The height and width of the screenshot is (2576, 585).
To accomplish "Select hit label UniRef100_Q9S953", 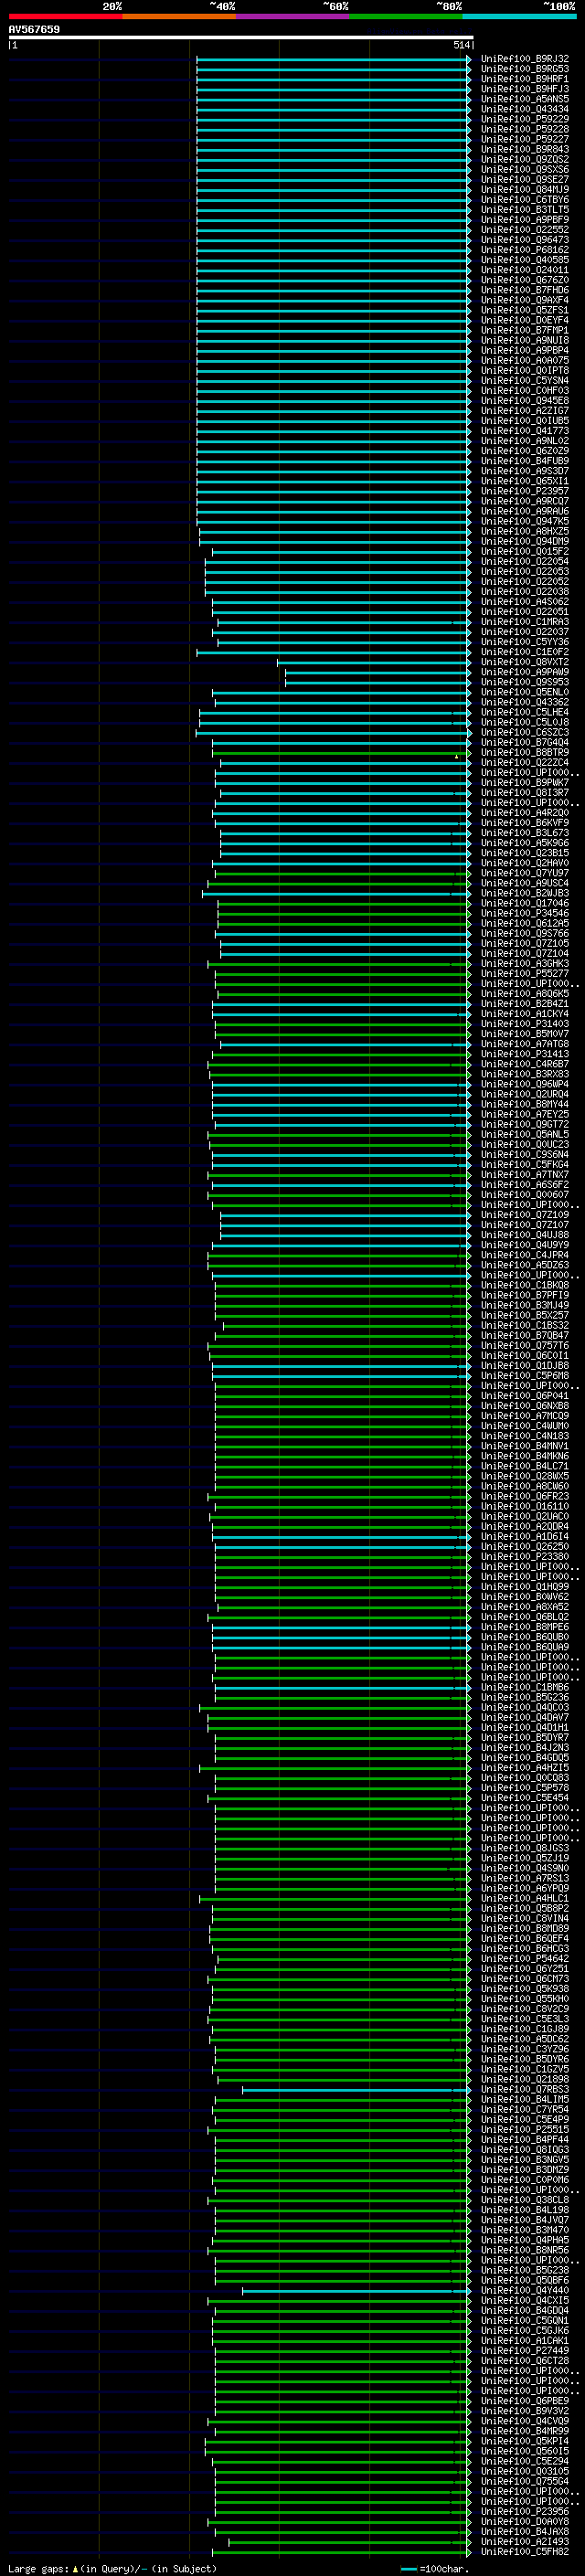I will [x=525, y=682].
